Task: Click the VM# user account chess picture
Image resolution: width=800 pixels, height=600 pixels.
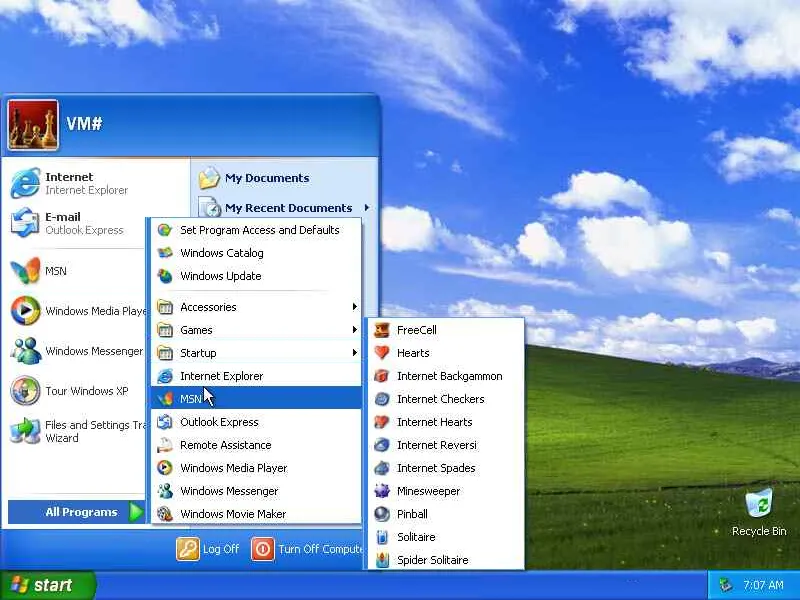Action: [33, 125]
